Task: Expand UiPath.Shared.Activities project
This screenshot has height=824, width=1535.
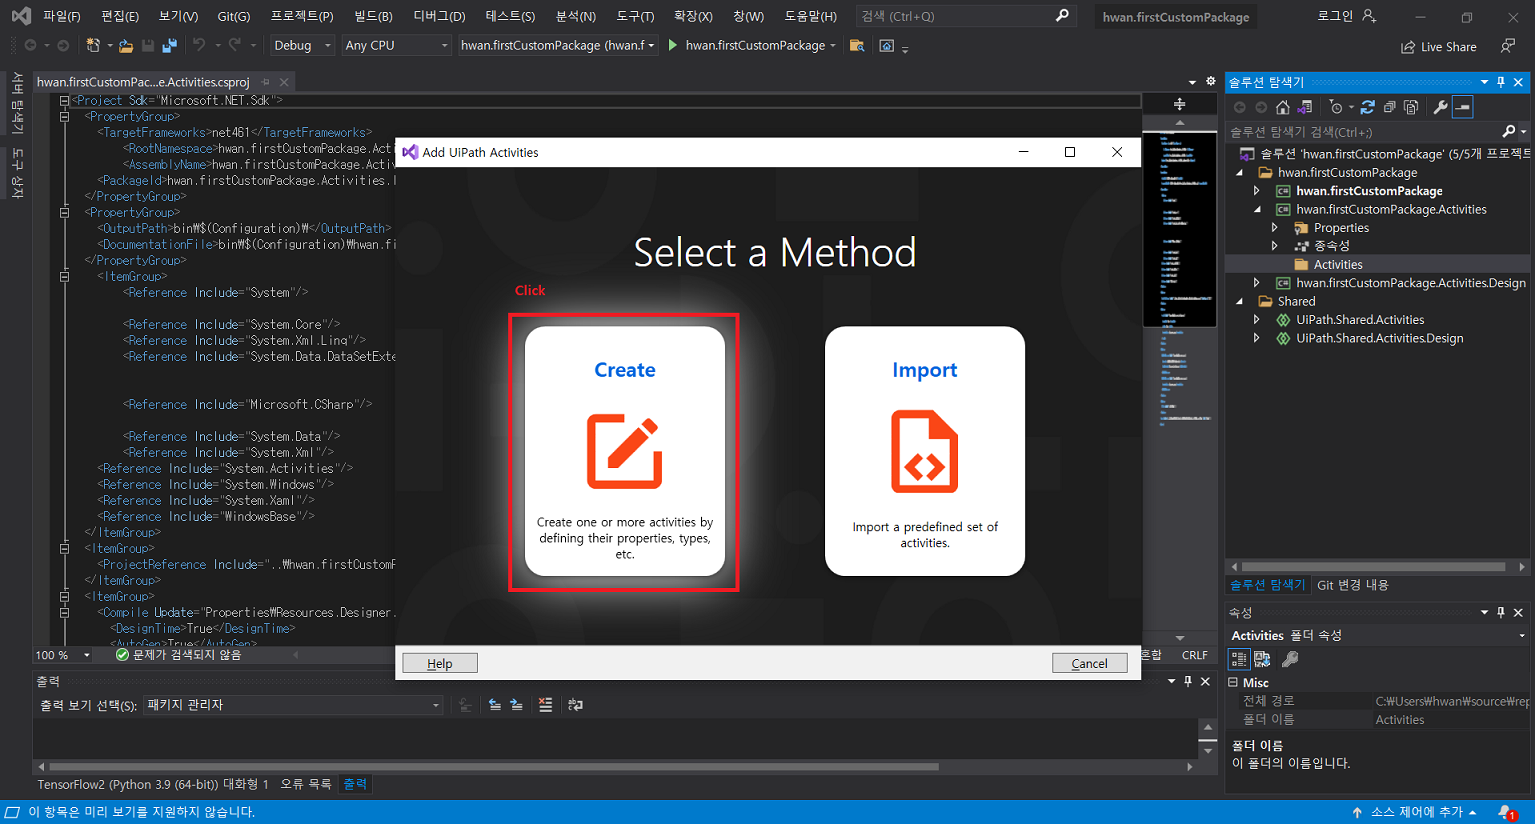Action: pyautogui.click(x=1257, y=320)
